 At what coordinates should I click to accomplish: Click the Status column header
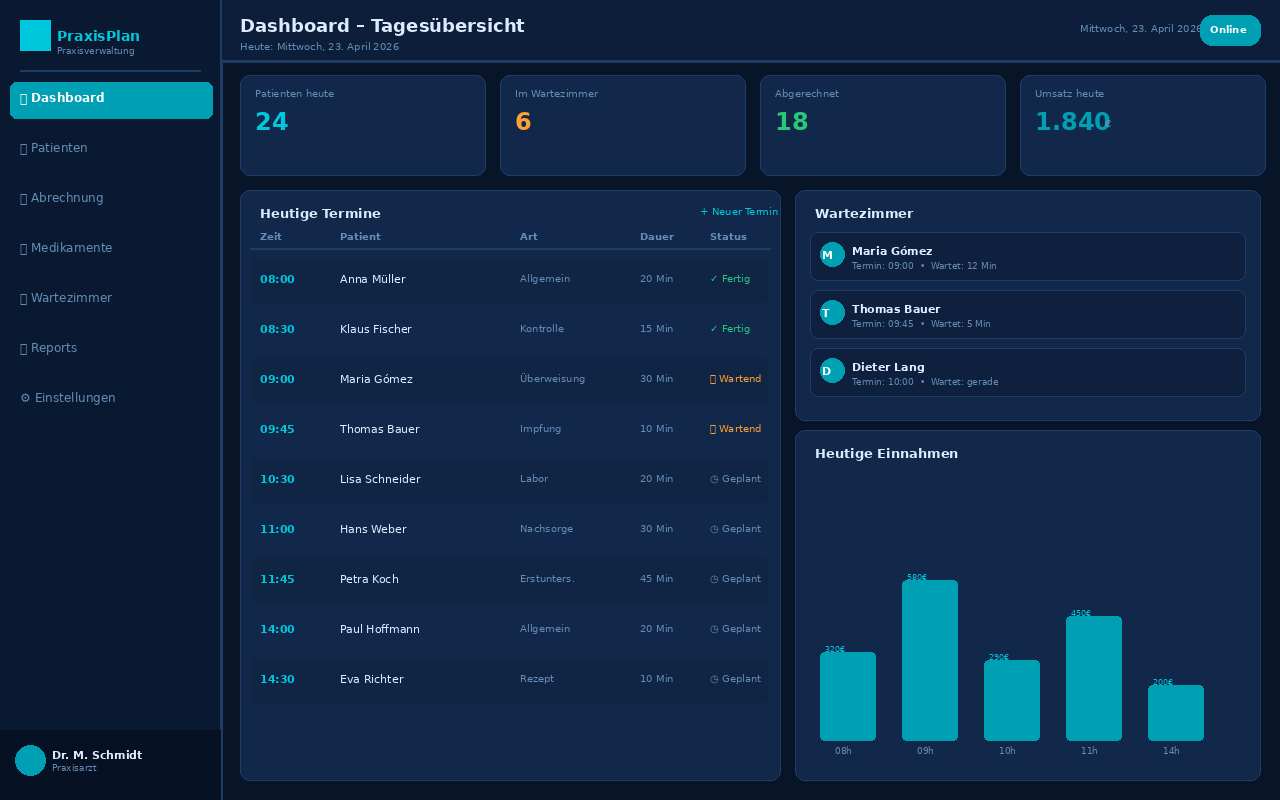tap(728, 237)
